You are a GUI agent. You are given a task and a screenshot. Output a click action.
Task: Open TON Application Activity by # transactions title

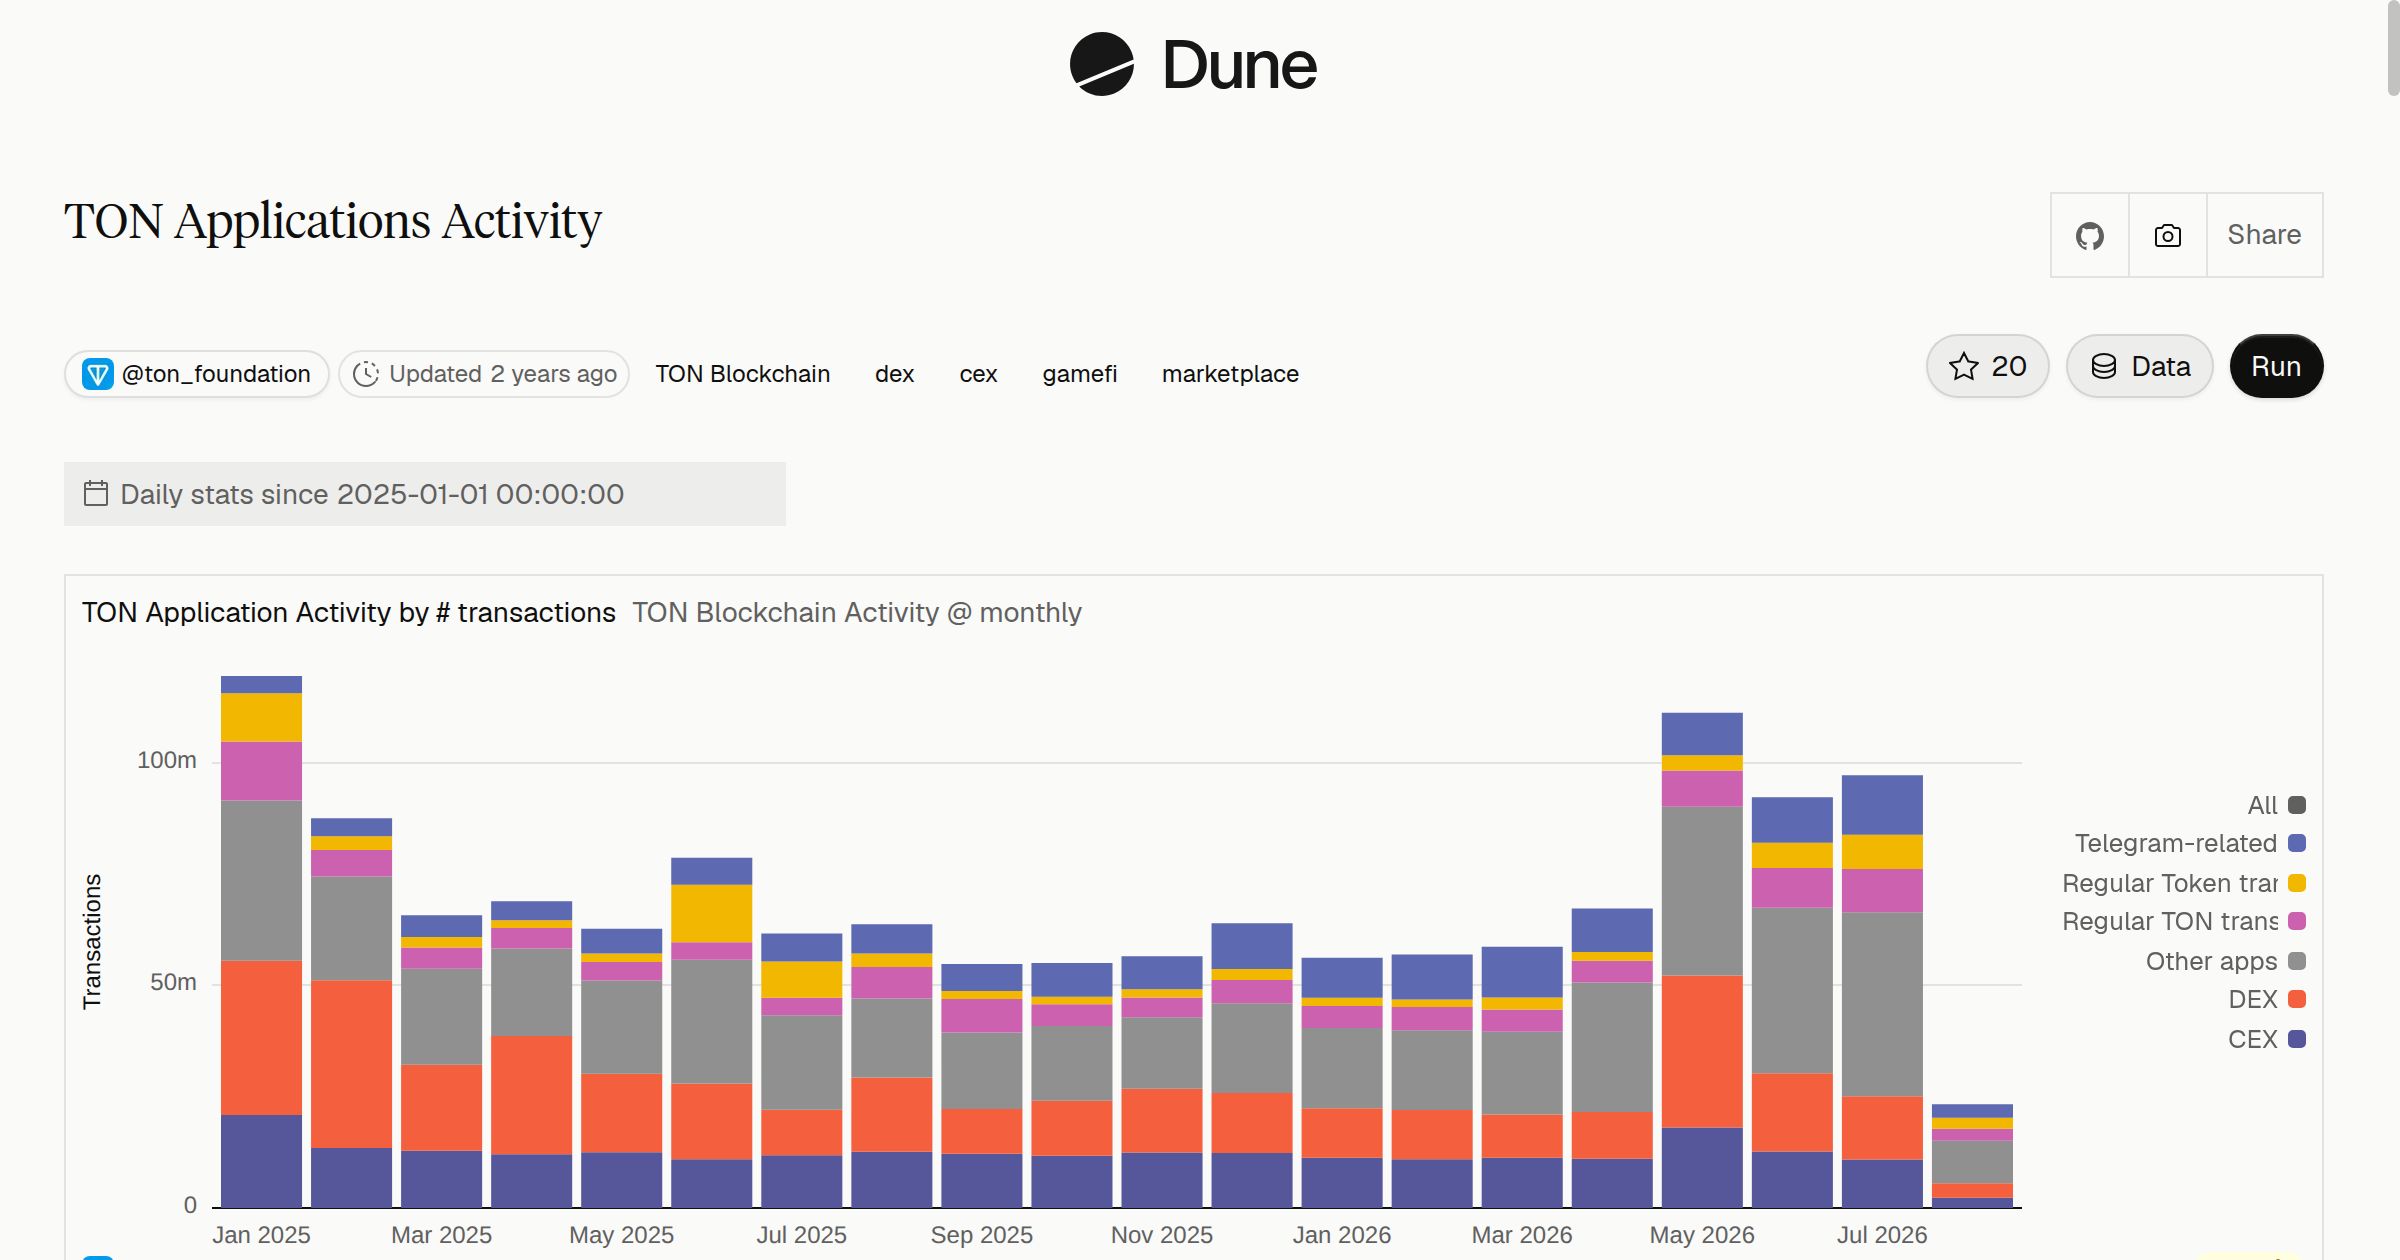pos(349,612)
